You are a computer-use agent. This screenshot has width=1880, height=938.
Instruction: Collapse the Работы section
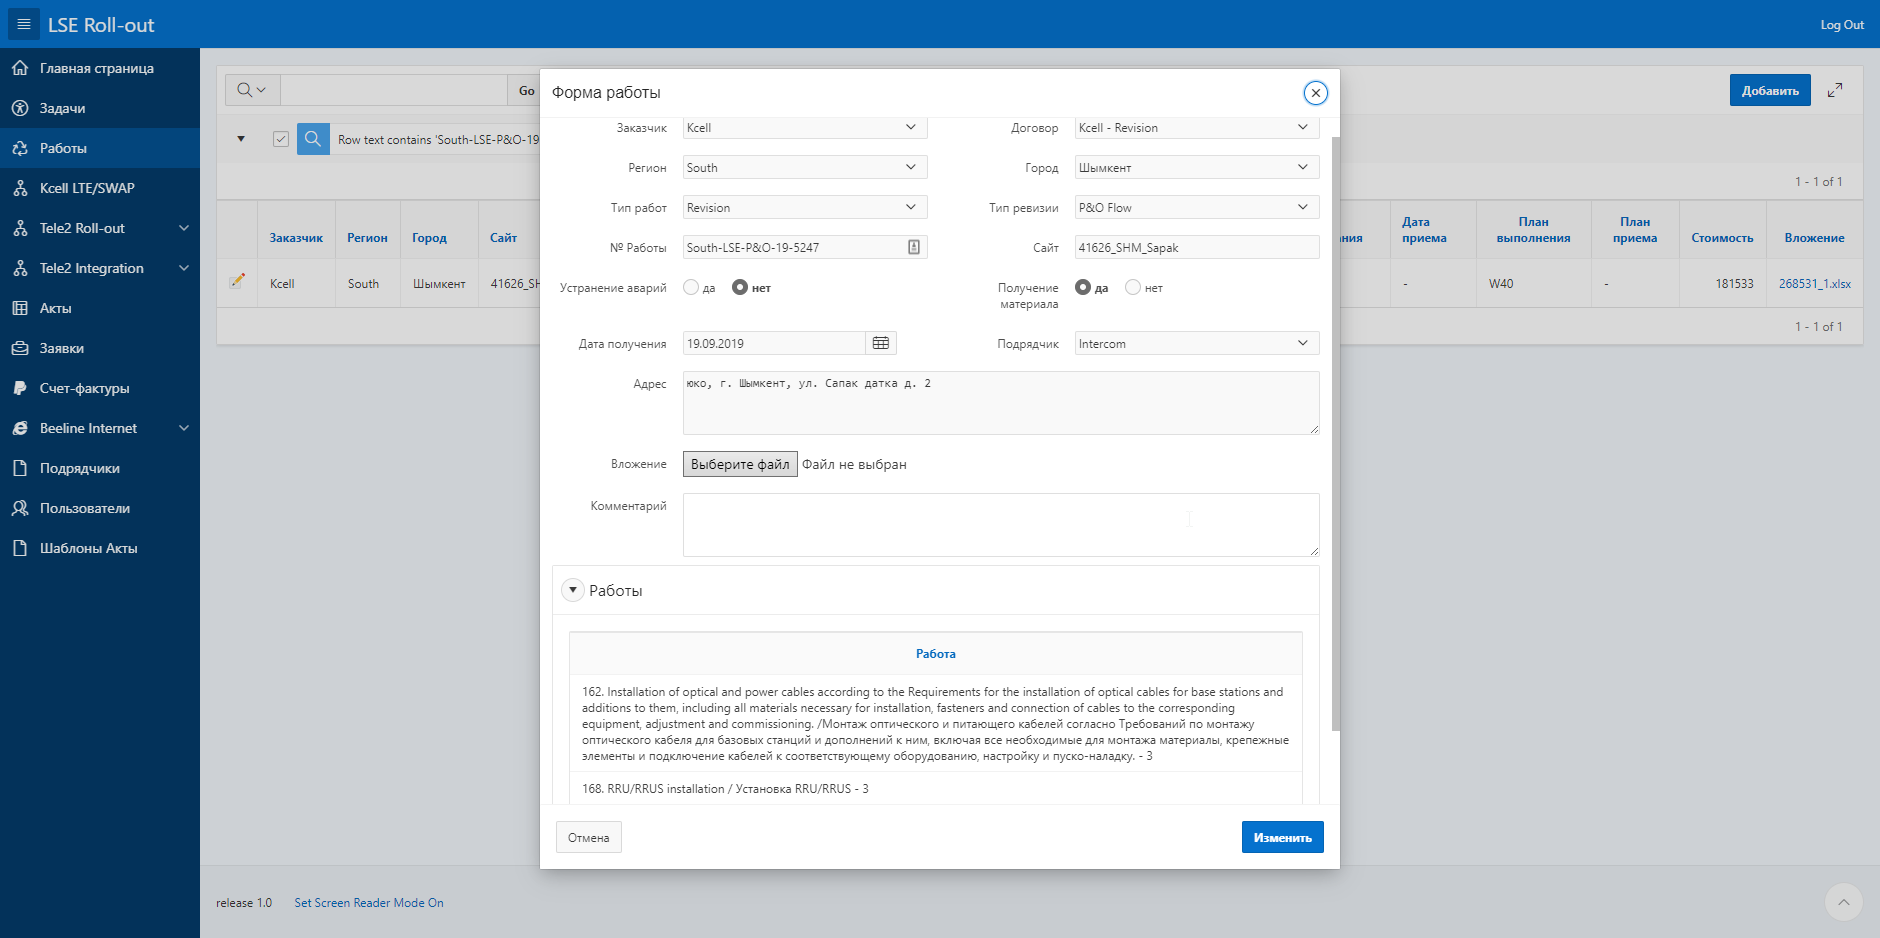point(573,590)
